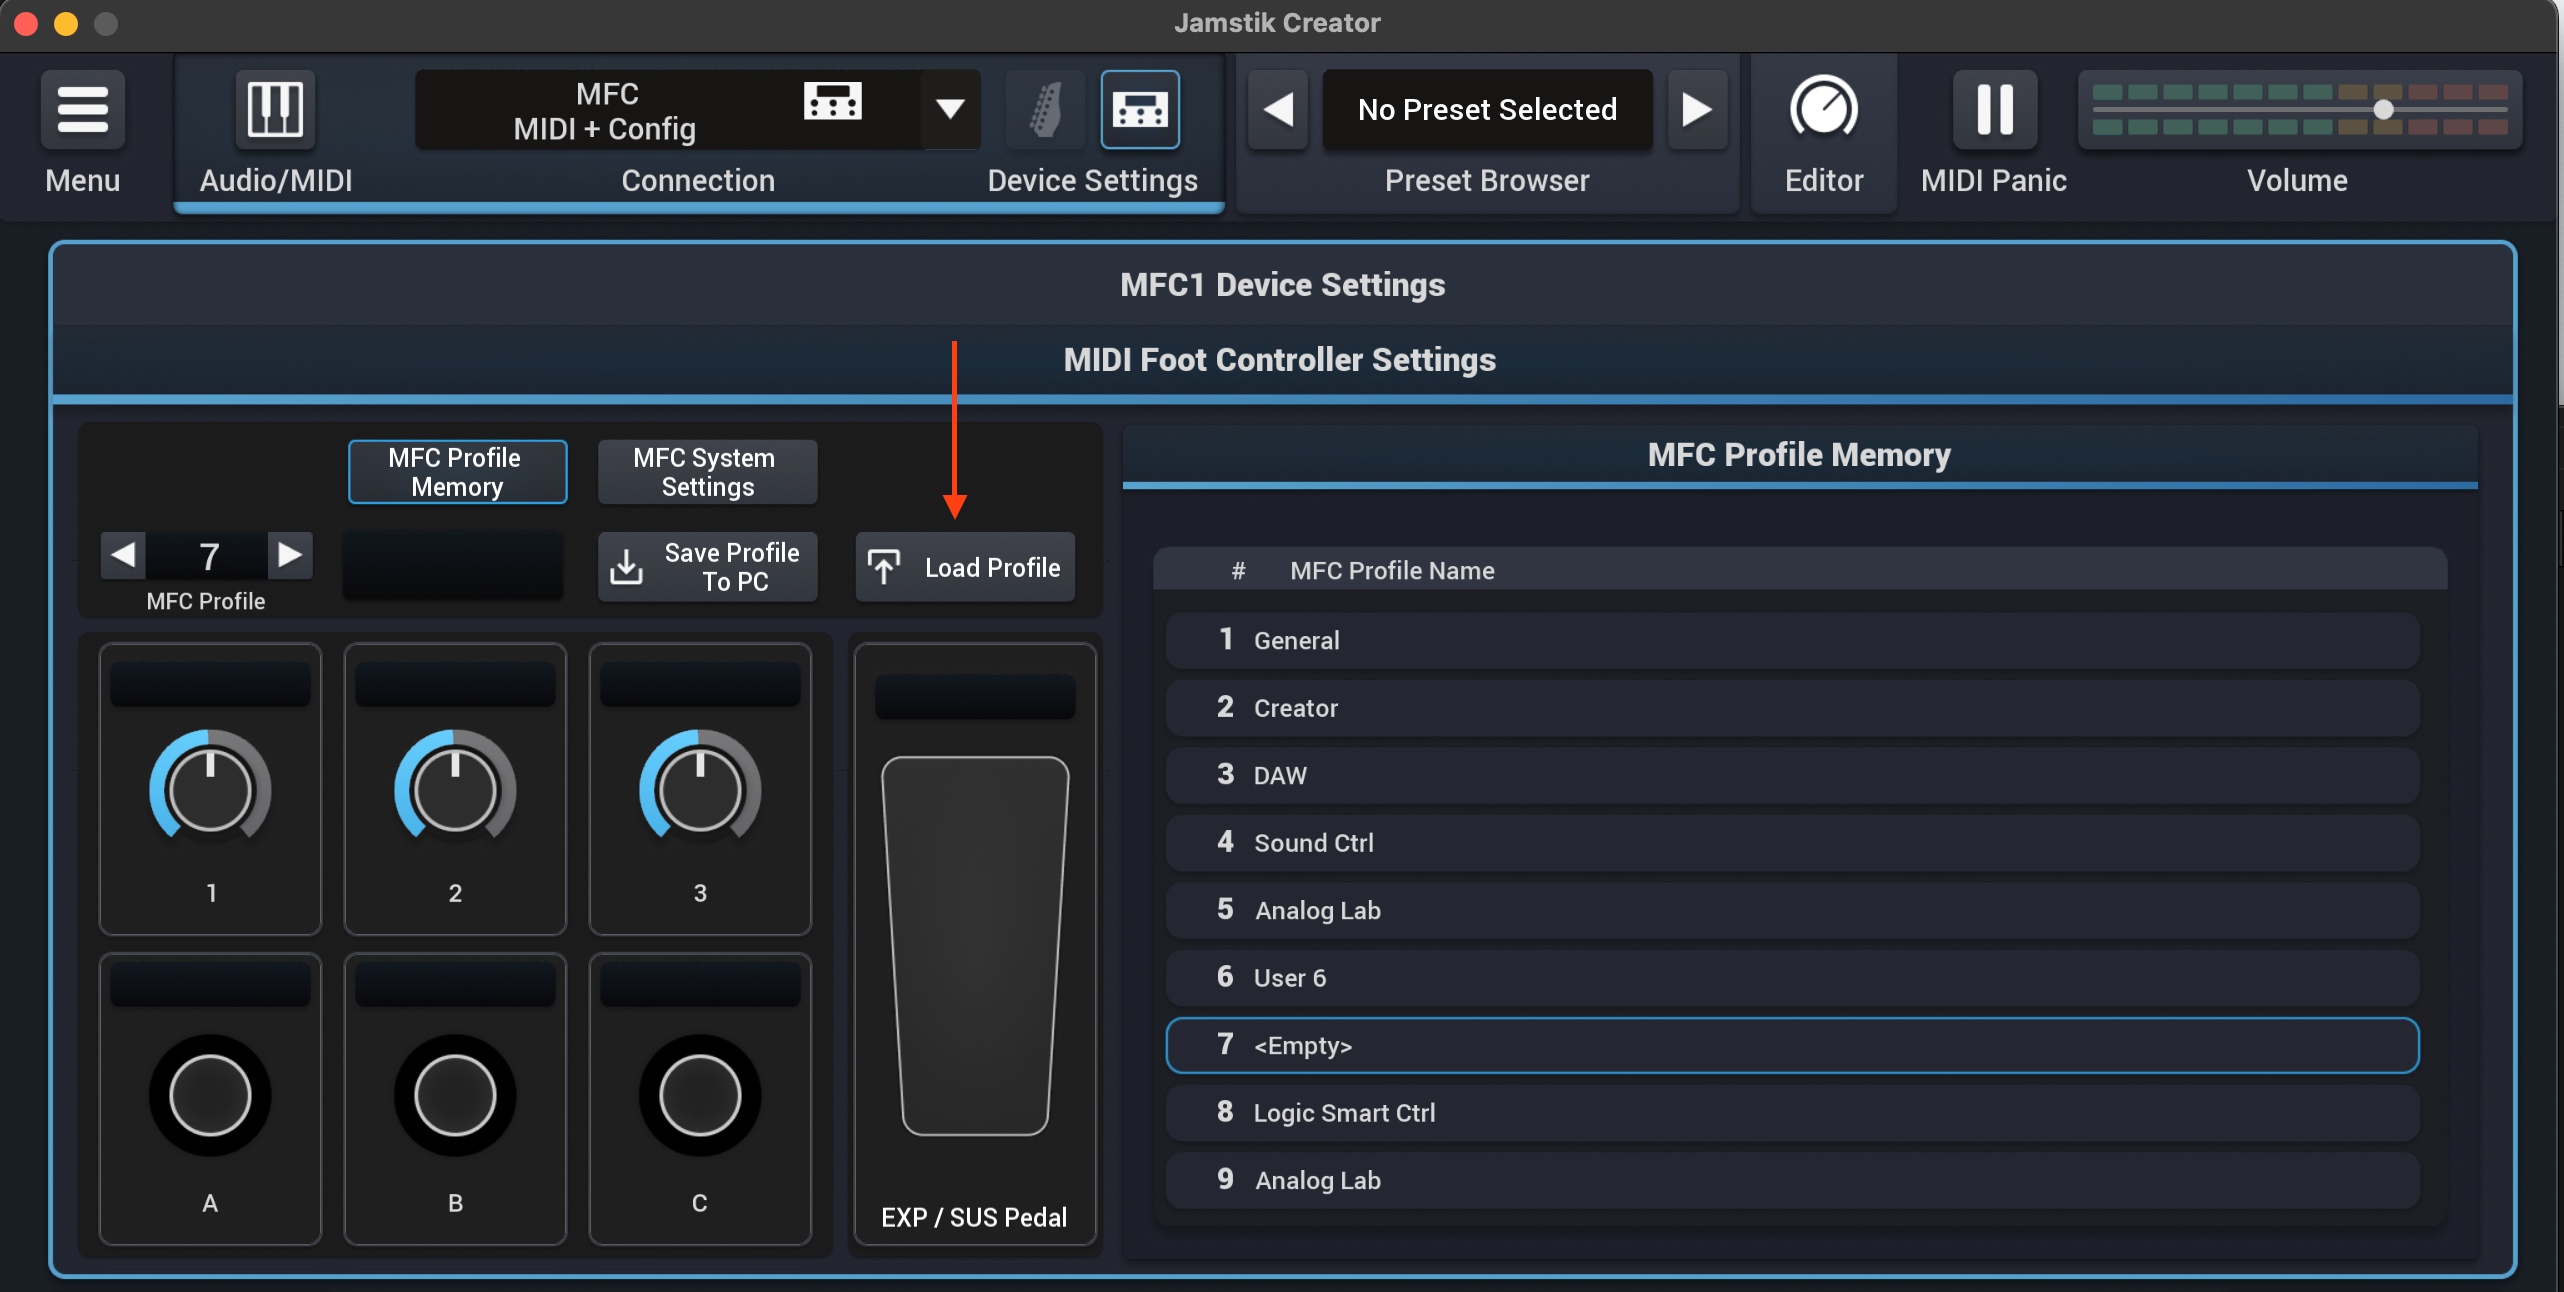2564x1292 pixels.
Task: Select profile 3 DAW
Action: pyautogui.click(x=1792, y=775)
